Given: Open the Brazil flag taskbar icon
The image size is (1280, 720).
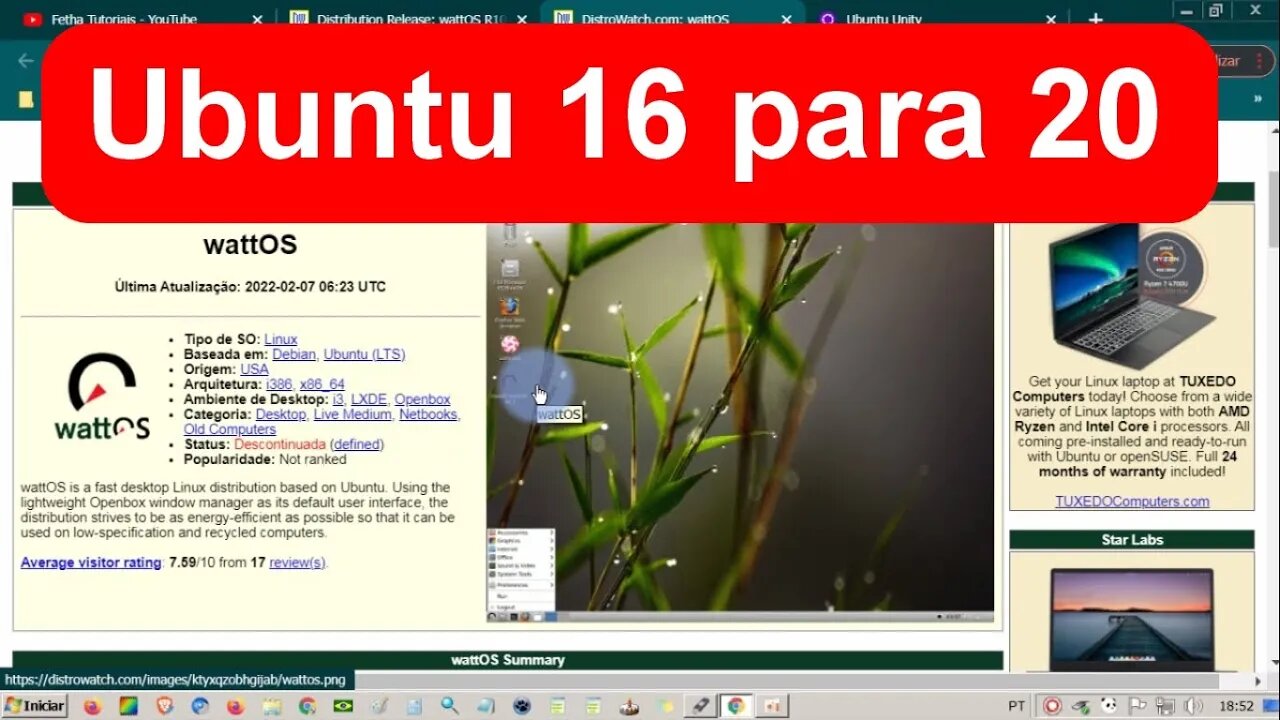Looking at the screenshot, I should pos(343,706).
